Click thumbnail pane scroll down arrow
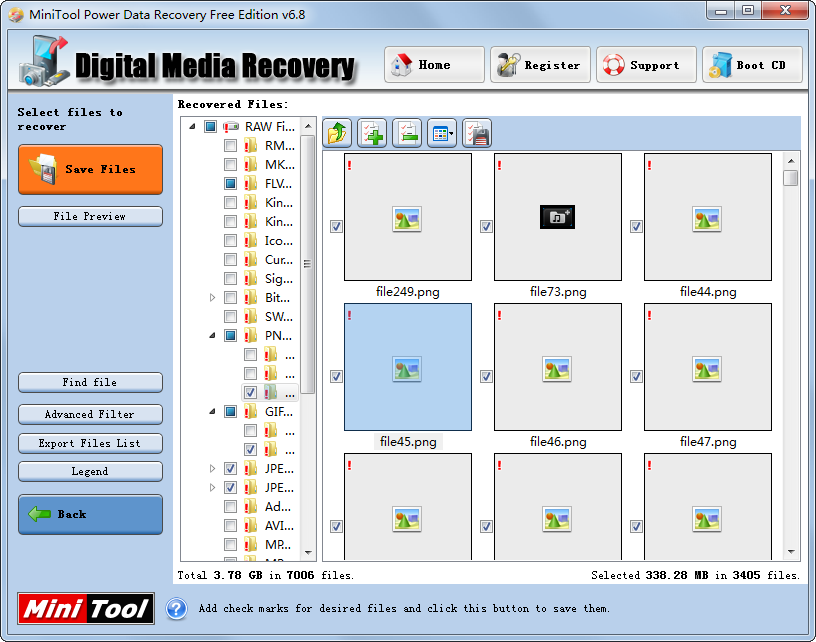The image size is (816, 642). (x=791, y=551)
